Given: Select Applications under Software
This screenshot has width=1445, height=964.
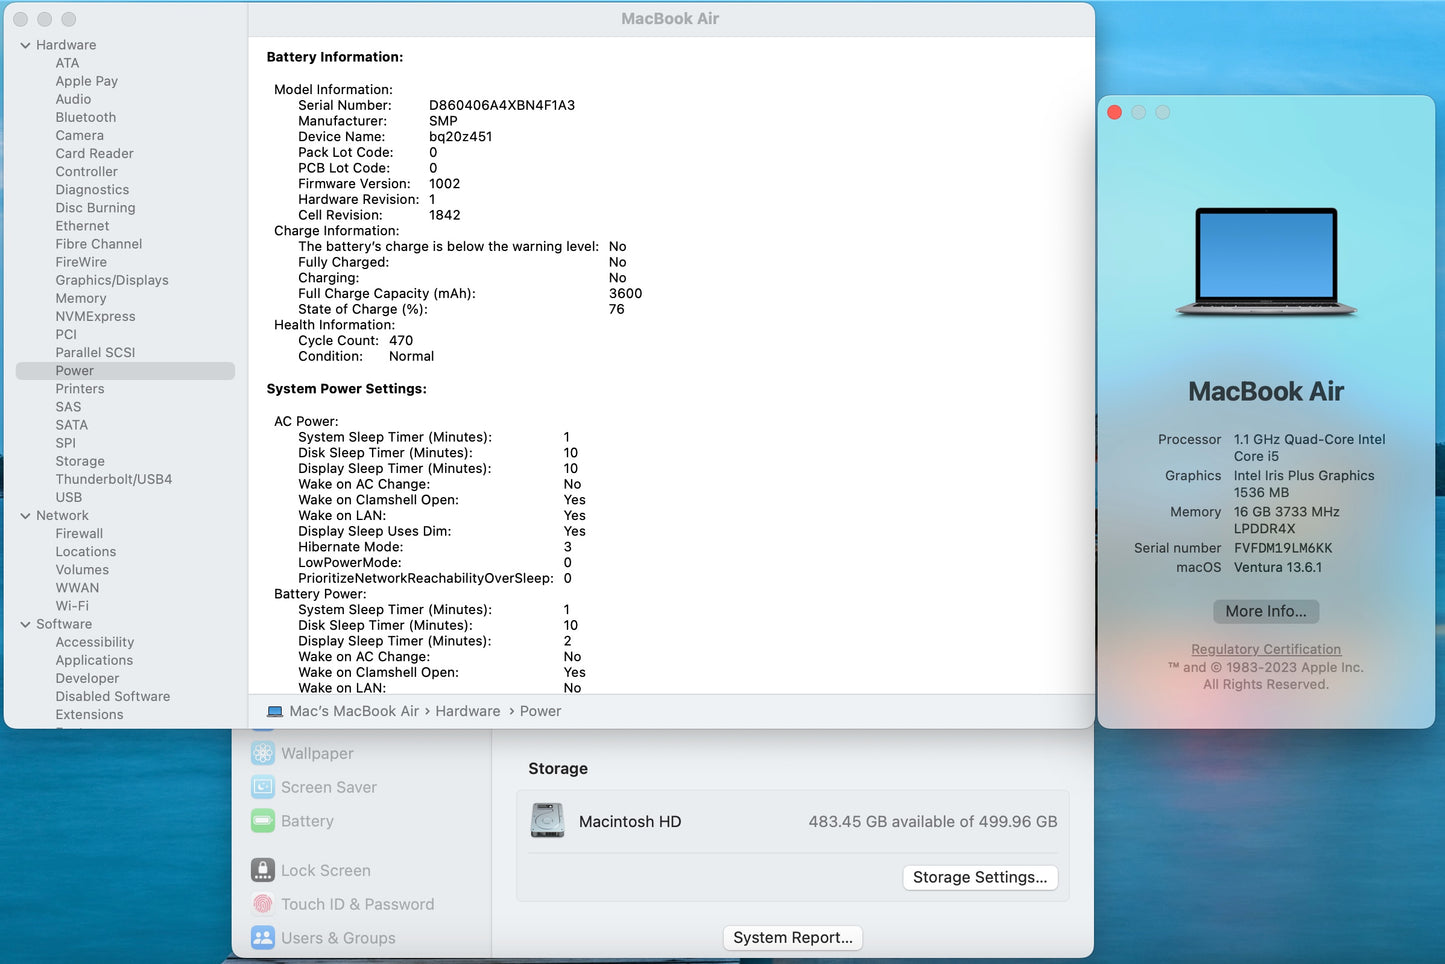Looking at the screenshot, I should pos(94,660).
